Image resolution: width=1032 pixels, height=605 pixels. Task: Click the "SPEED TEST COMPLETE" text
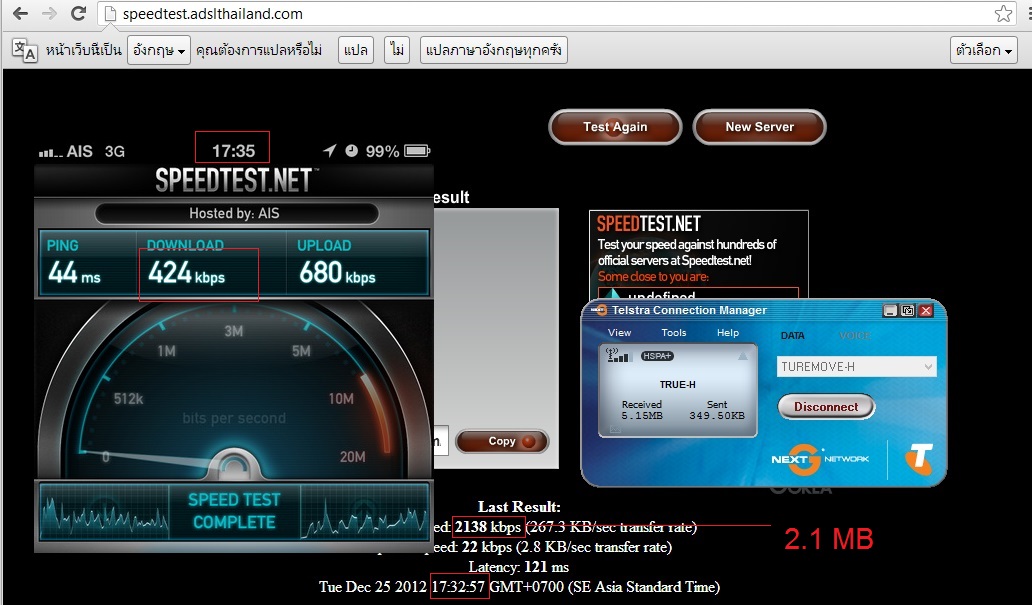[234, 511]
